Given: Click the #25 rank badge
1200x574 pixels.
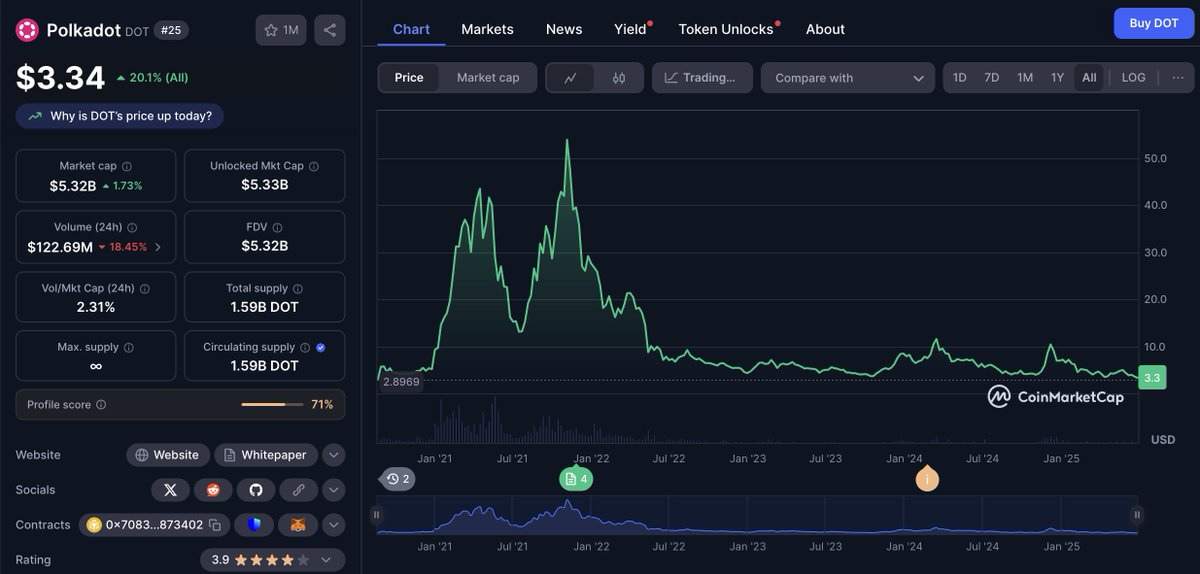Looking at the screenshot, I should 172,31.
